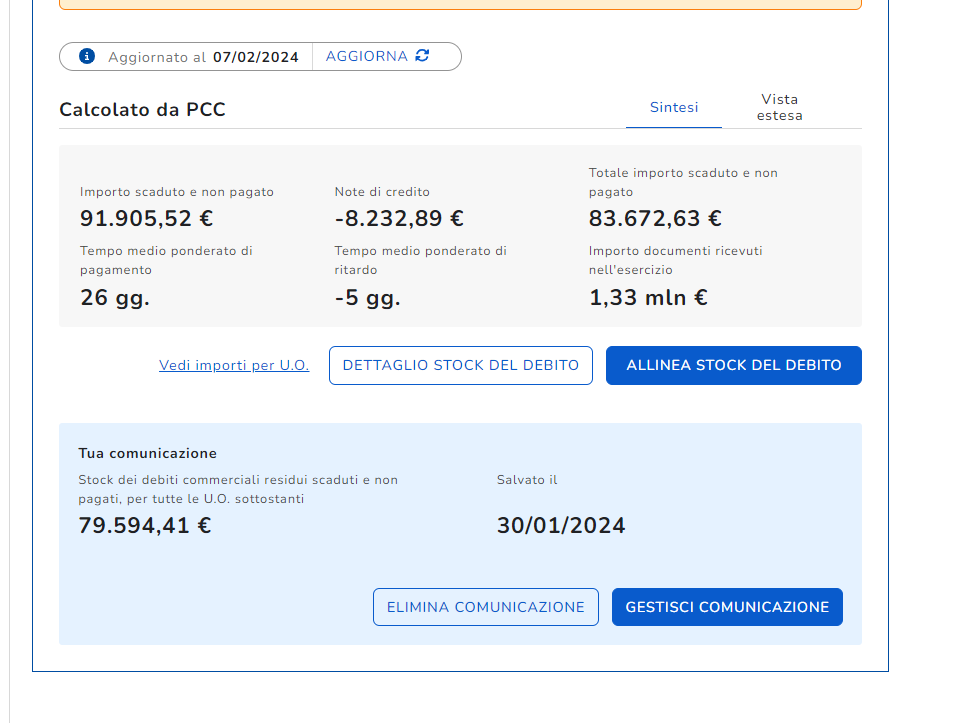The image size is (977, 723).
Task: Click GESTISCI COMUNICAZIONE button
Action: 727,607
